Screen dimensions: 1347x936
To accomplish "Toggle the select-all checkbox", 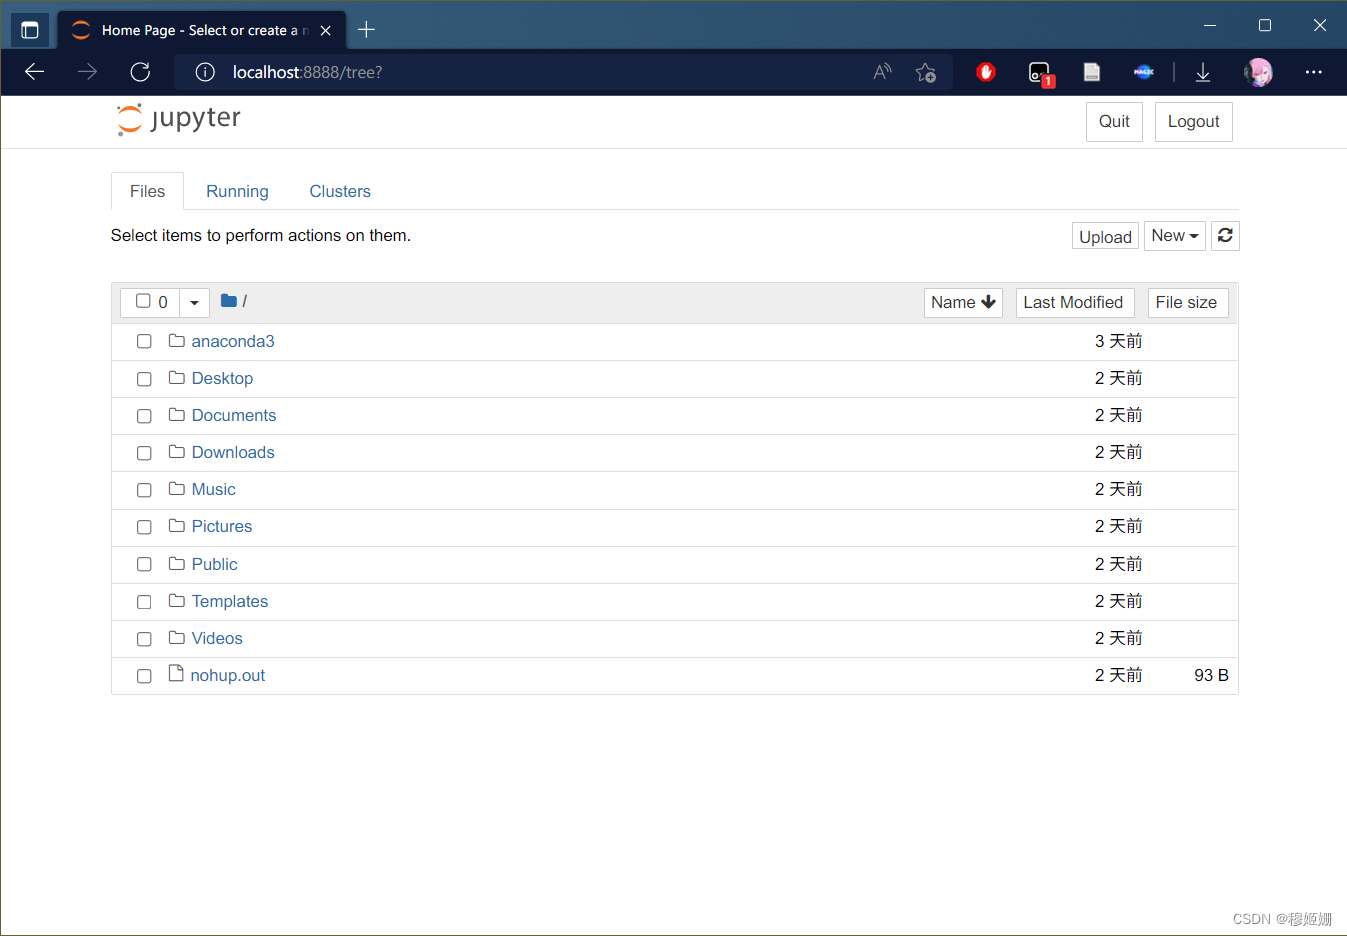I will point(143,301).
